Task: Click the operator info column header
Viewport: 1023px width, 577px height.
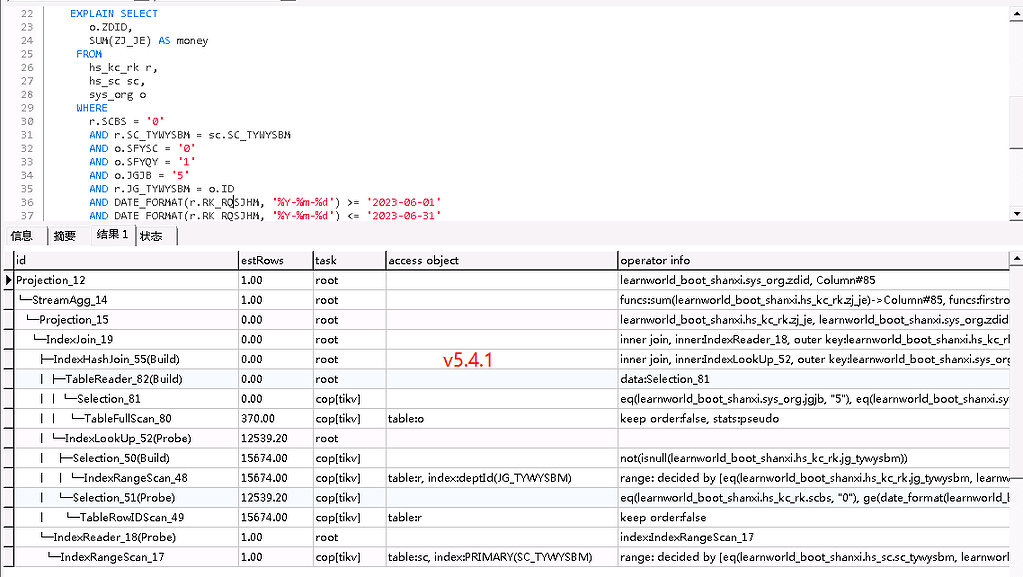Action: [x=655, y=260]
